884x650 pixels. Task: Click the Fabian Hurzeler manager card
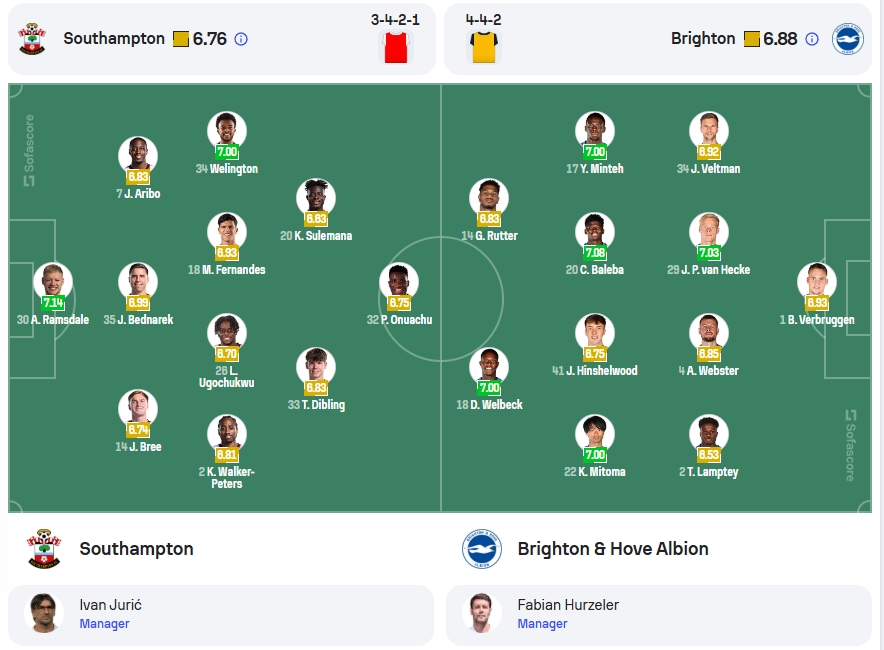click(x=658, y=615)
